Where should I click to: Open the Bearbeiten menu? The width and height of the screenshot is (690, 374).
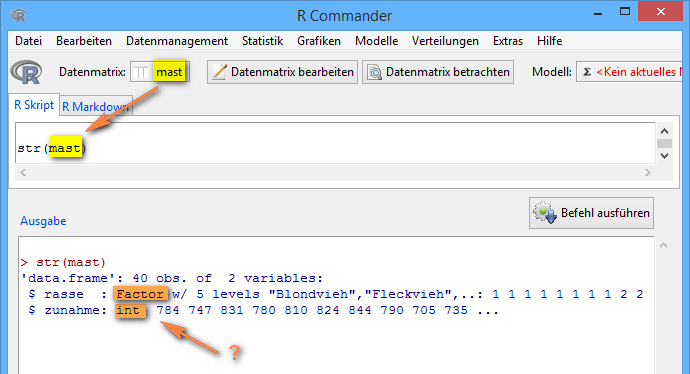(x=84, y=41)
